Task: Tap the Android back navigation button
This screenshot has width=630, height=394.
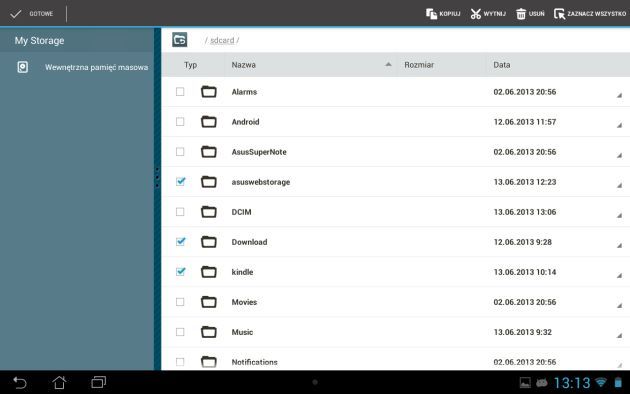Action: [20, 382]
